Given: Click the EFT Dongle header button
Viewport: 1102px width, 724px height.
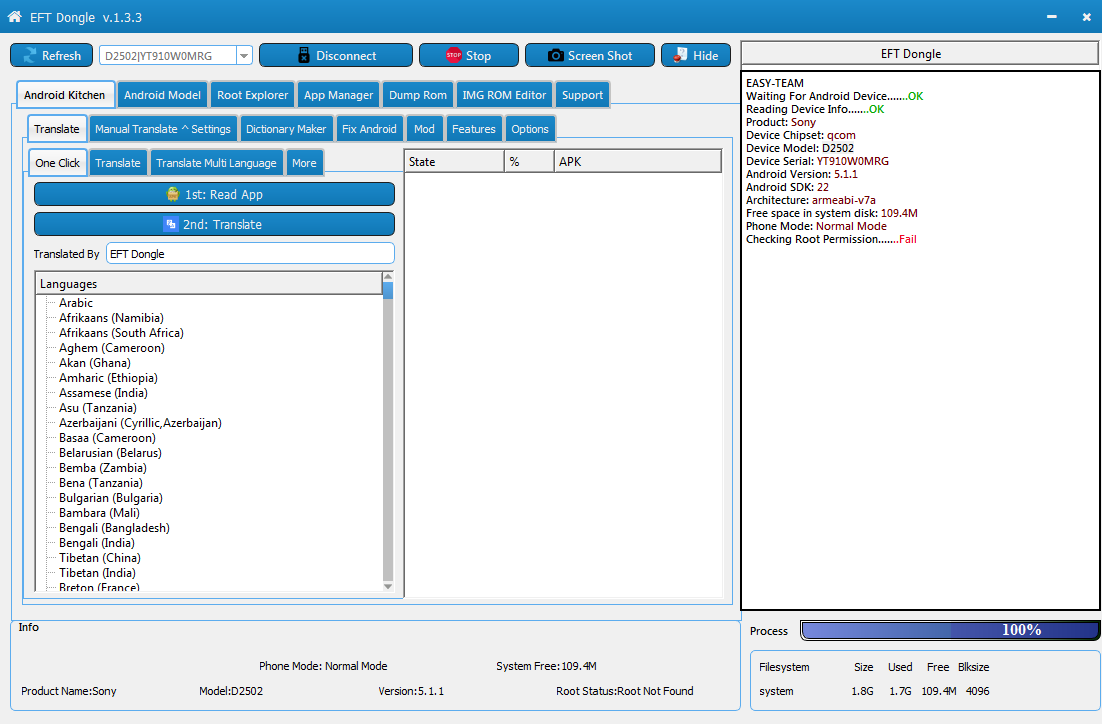Looking at the screenshot, I should pos(920,53).
